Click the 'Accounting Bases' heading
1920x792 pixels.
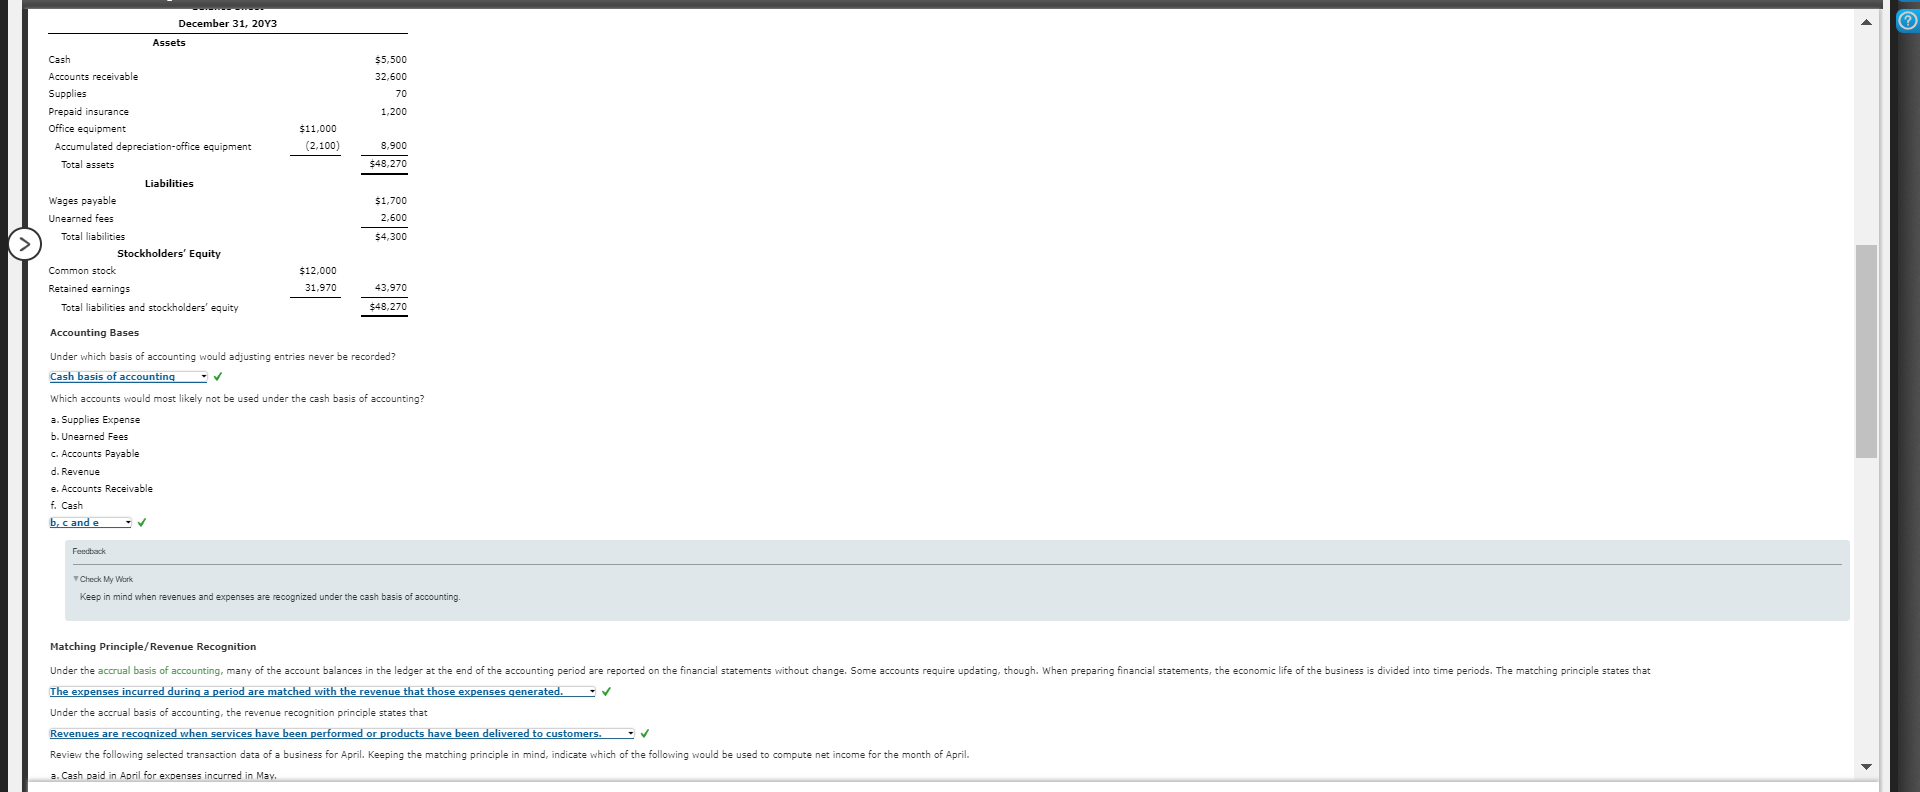tap(94, 333)
